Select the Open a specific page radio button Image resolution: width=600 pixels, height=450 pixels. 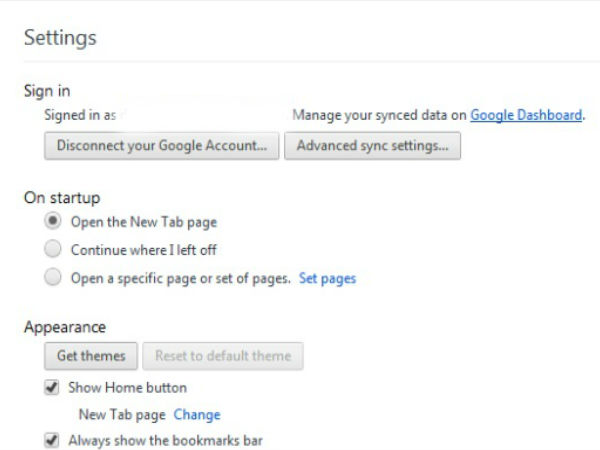(53, 278)
